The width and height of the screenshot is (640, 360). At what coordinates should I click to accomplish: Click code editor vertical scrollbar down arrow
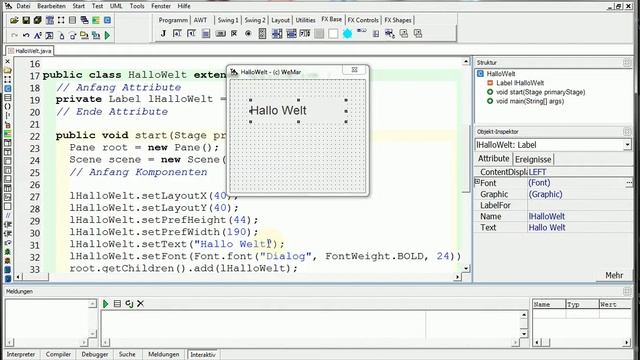[466, 269]
